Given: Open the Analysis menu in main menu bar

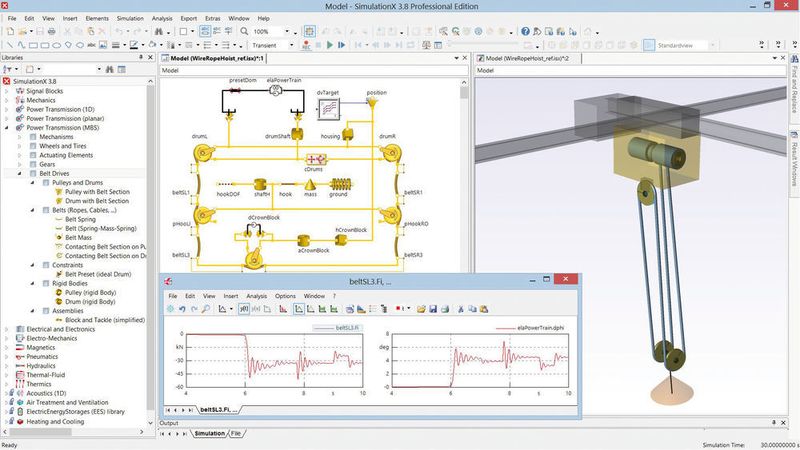Looking at the screenshot, I should click(x=162, y=18).
